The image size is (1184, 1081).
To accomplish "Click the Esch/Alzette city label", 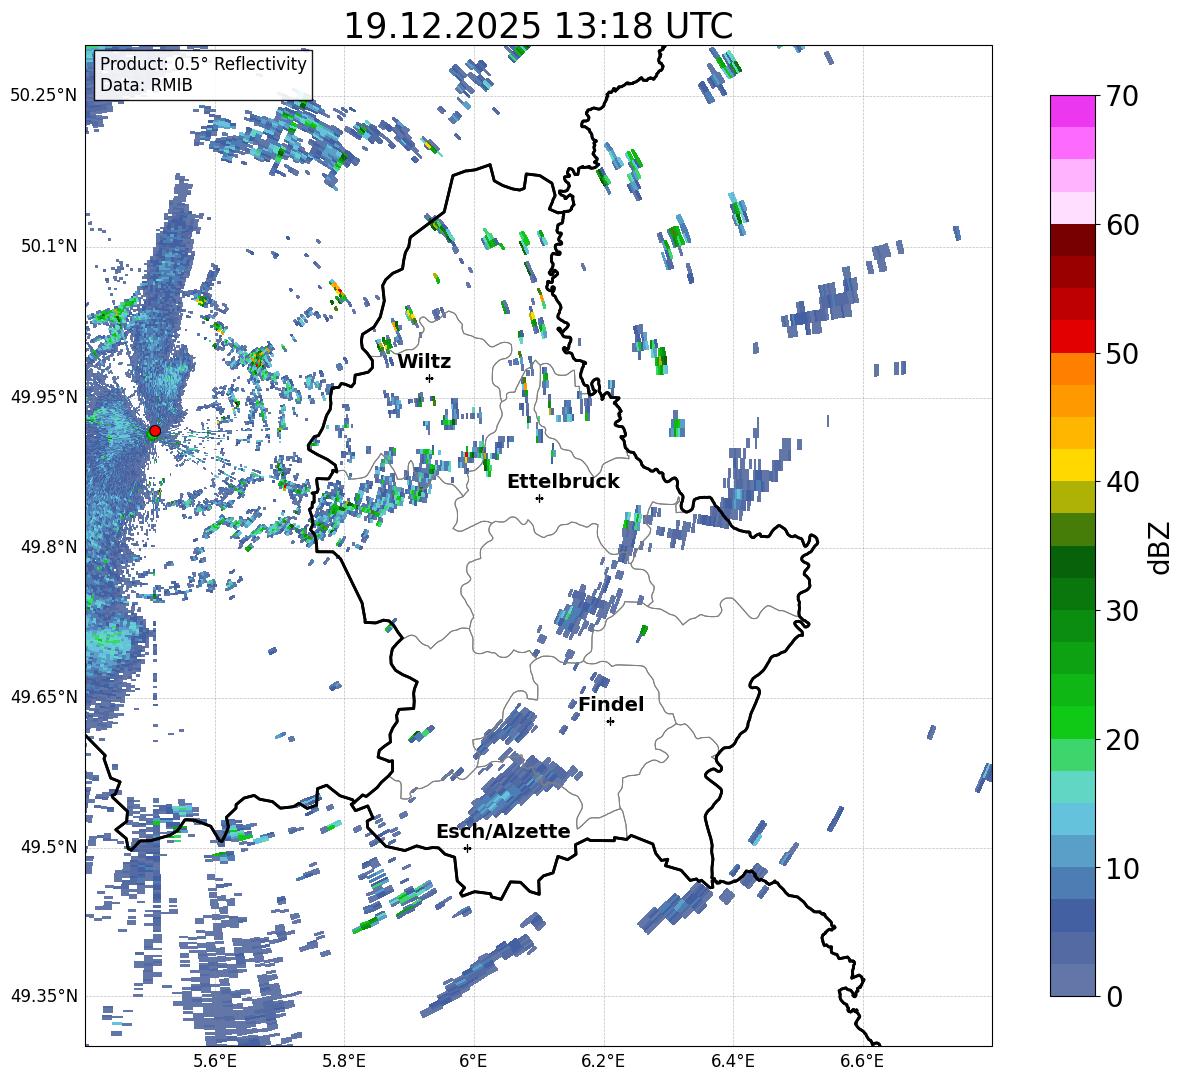I will (x=503, y=831).
